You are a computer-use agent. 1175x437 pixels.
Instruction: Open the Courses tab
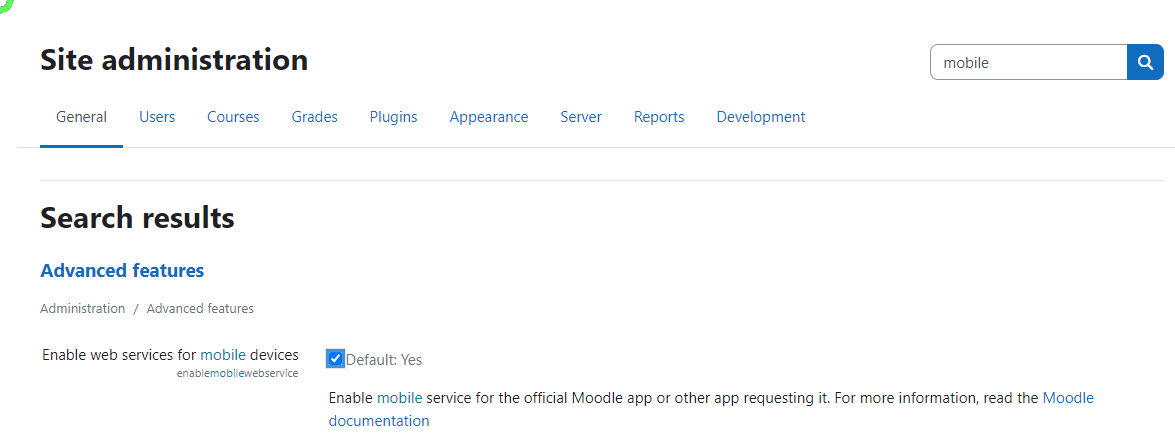pyautogui.click(x=233, y=117)
